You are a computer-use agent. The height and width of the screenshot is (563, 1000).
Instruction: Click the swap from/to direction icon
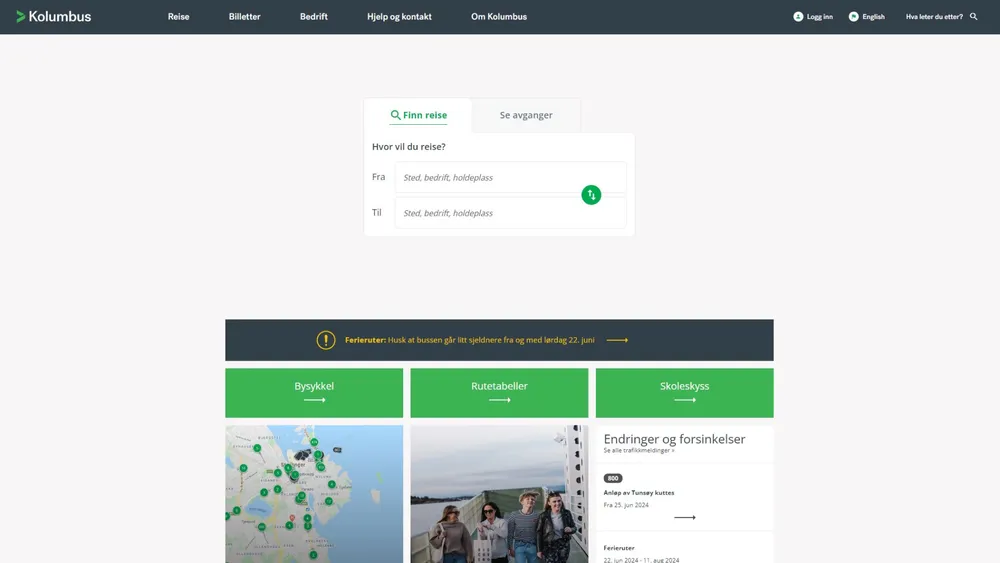tap(591, 195)
